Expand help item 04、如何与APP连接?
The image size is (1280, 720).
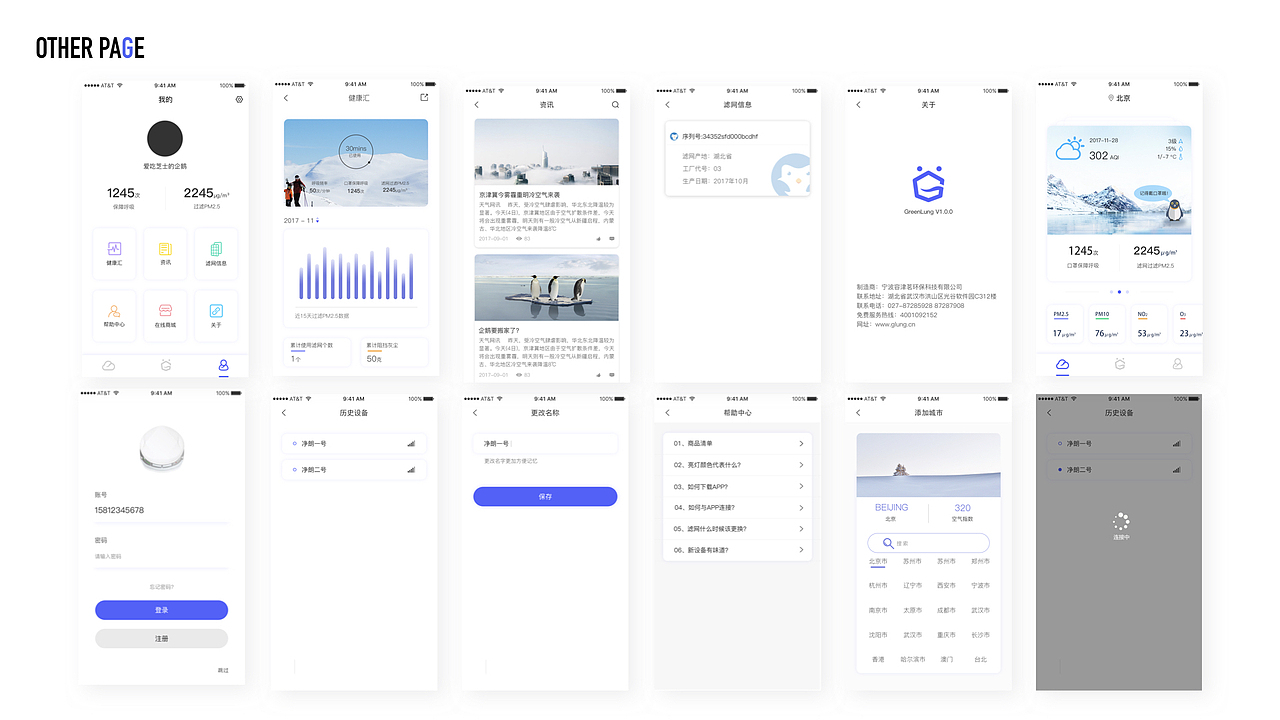(x=737, y=507)
